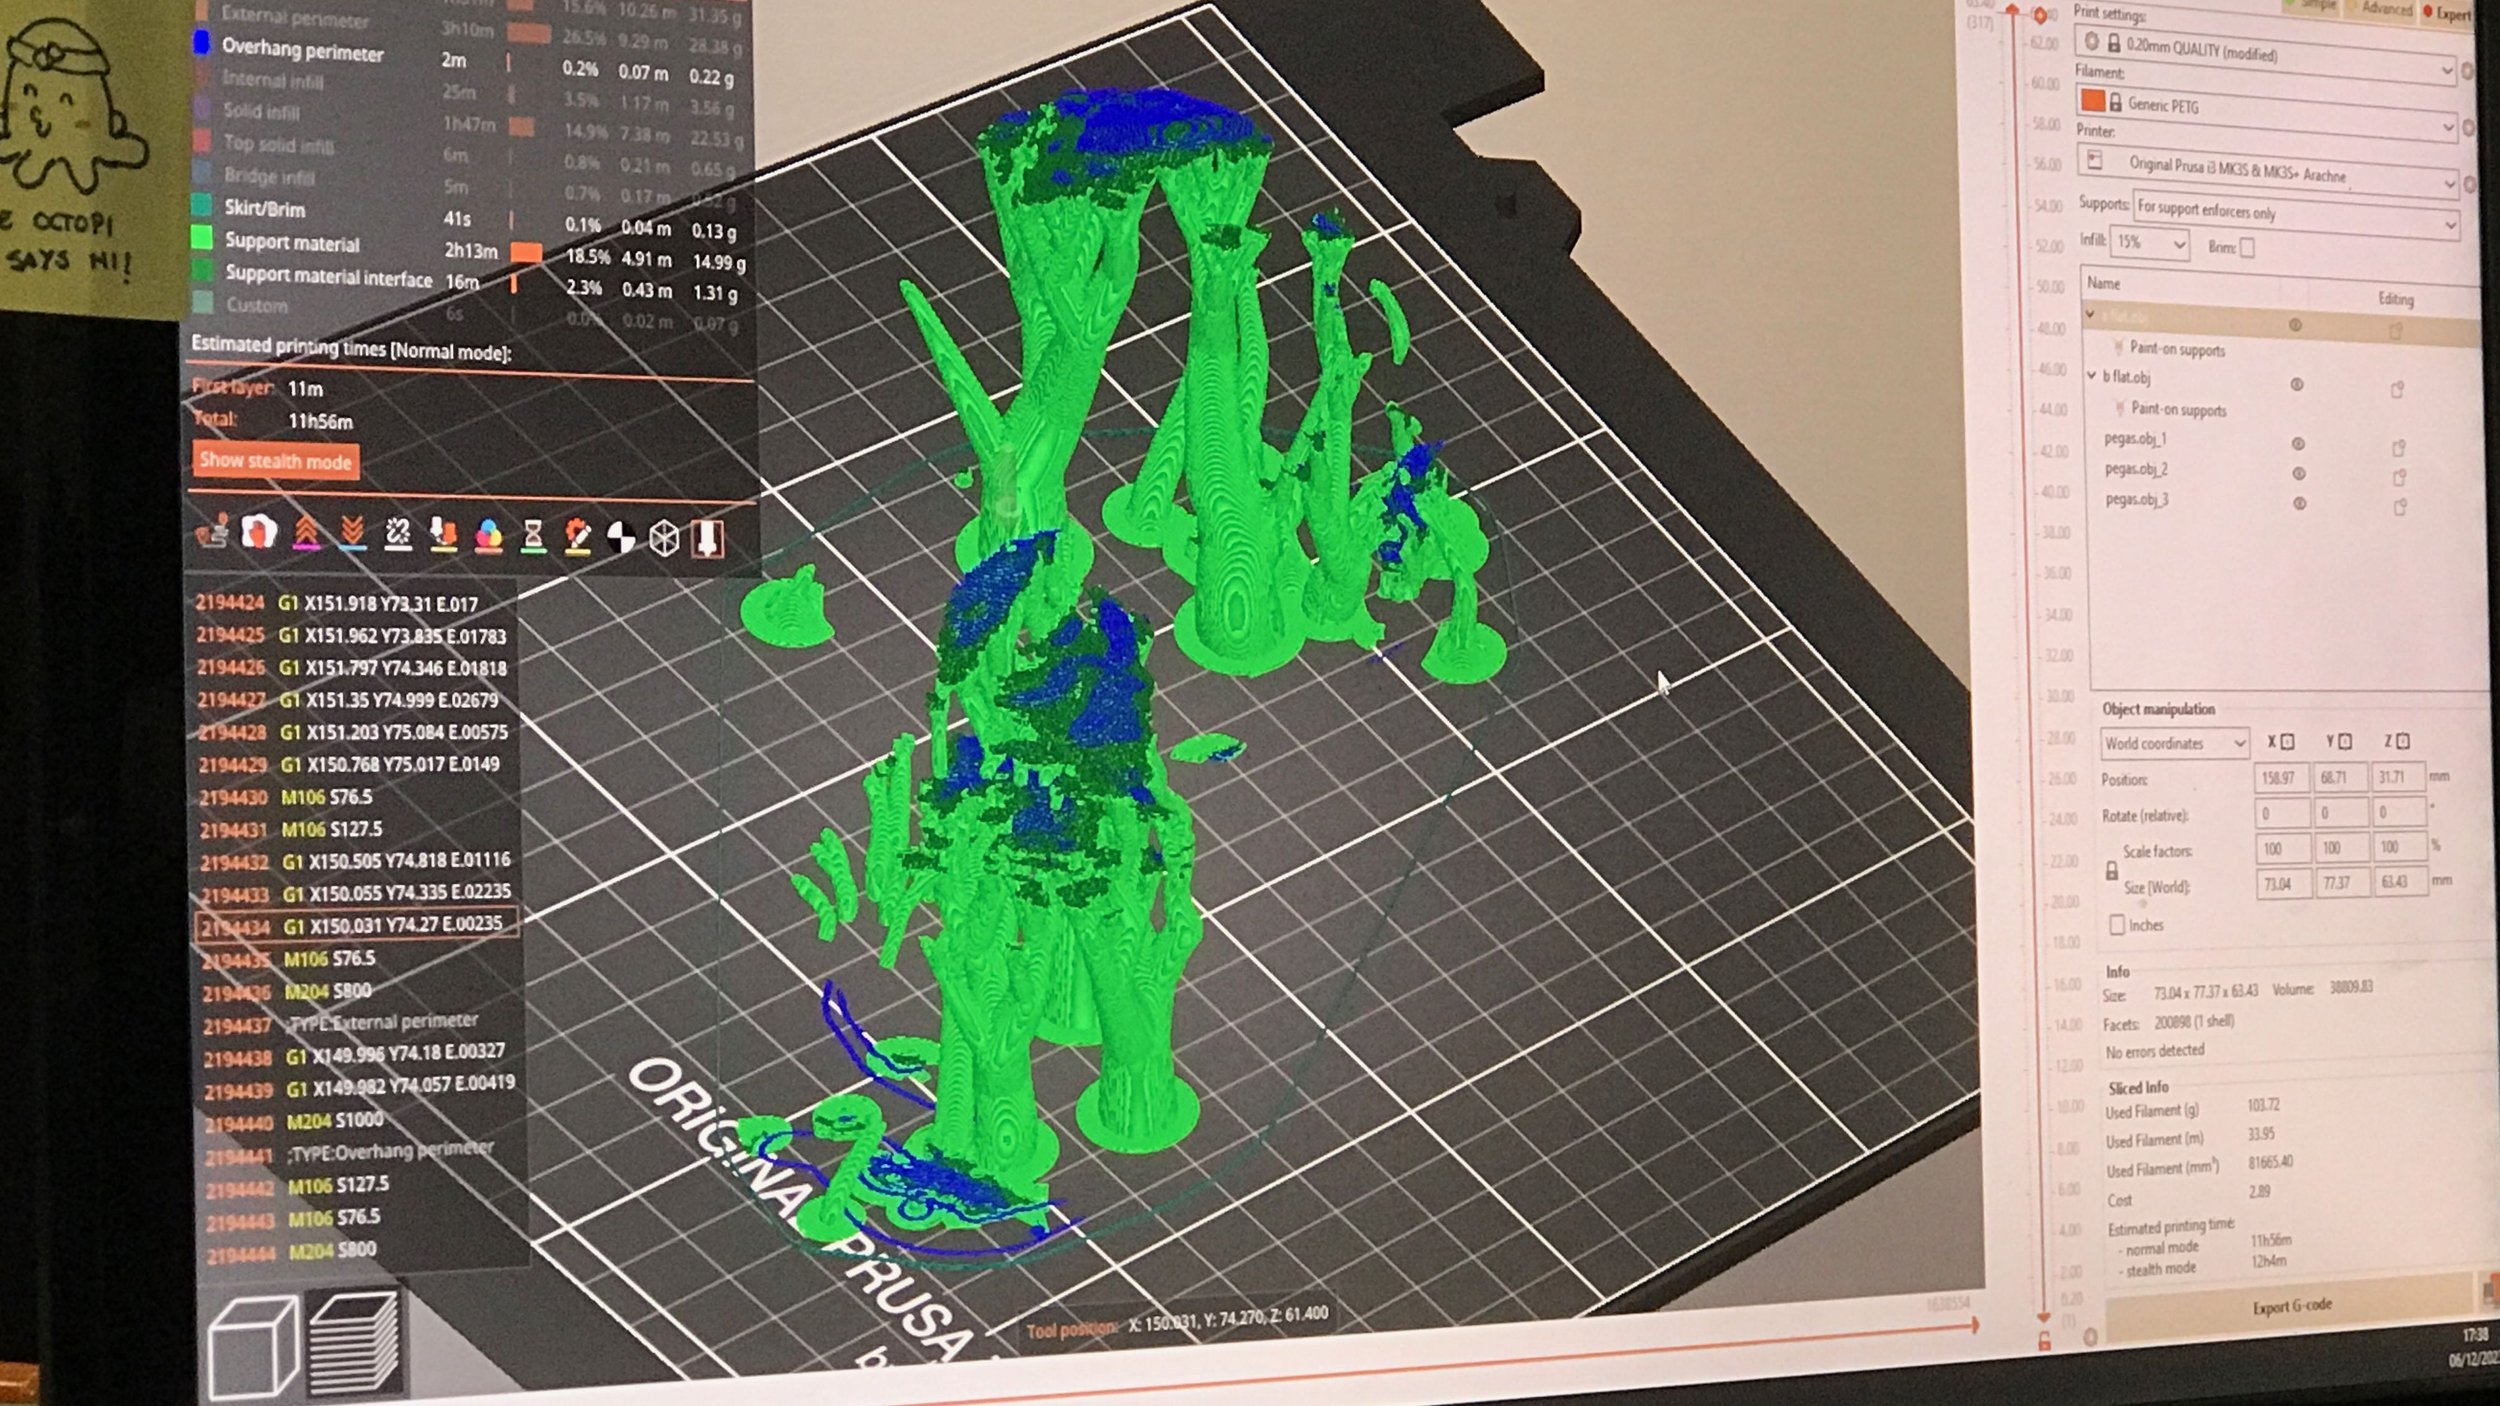Click the editing icon for pegas.obj_1
Screen dimensions: 2500x1406
(2398, 449)
